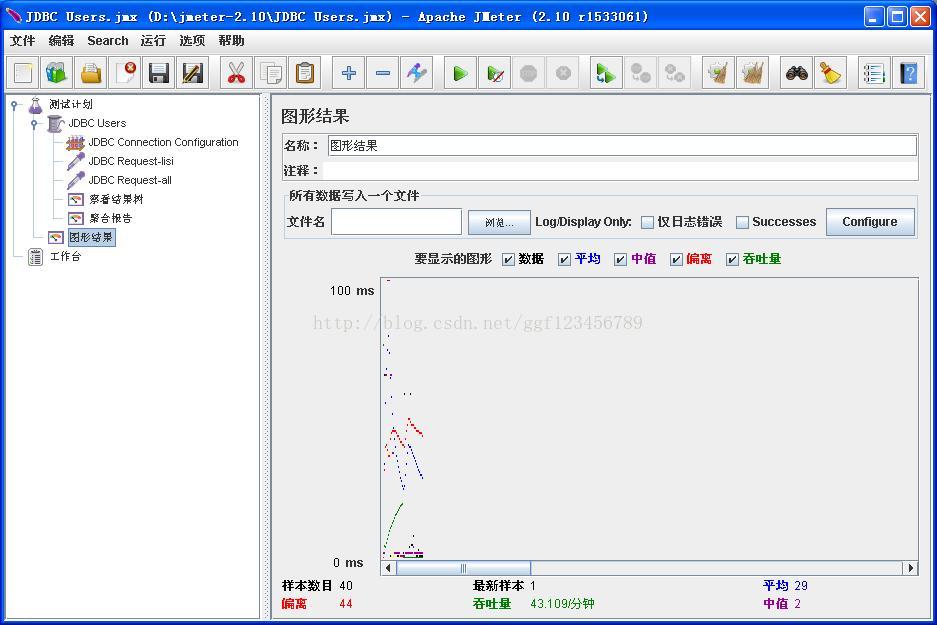
Task: Open Search with the binoculars icon
Action: [x=797, y=73]
